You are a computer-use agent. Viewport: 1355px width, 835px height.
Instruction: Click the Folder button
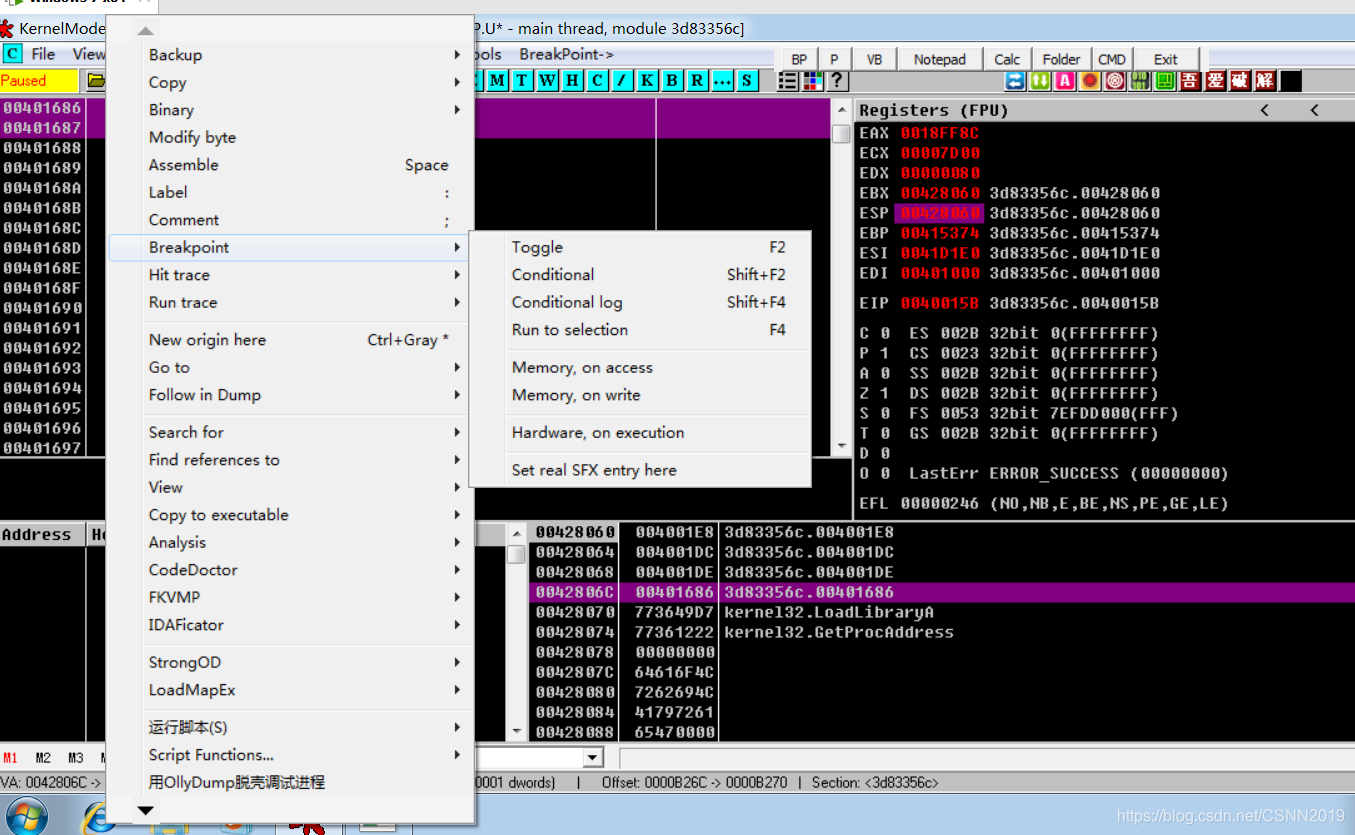pos(1061,59)
